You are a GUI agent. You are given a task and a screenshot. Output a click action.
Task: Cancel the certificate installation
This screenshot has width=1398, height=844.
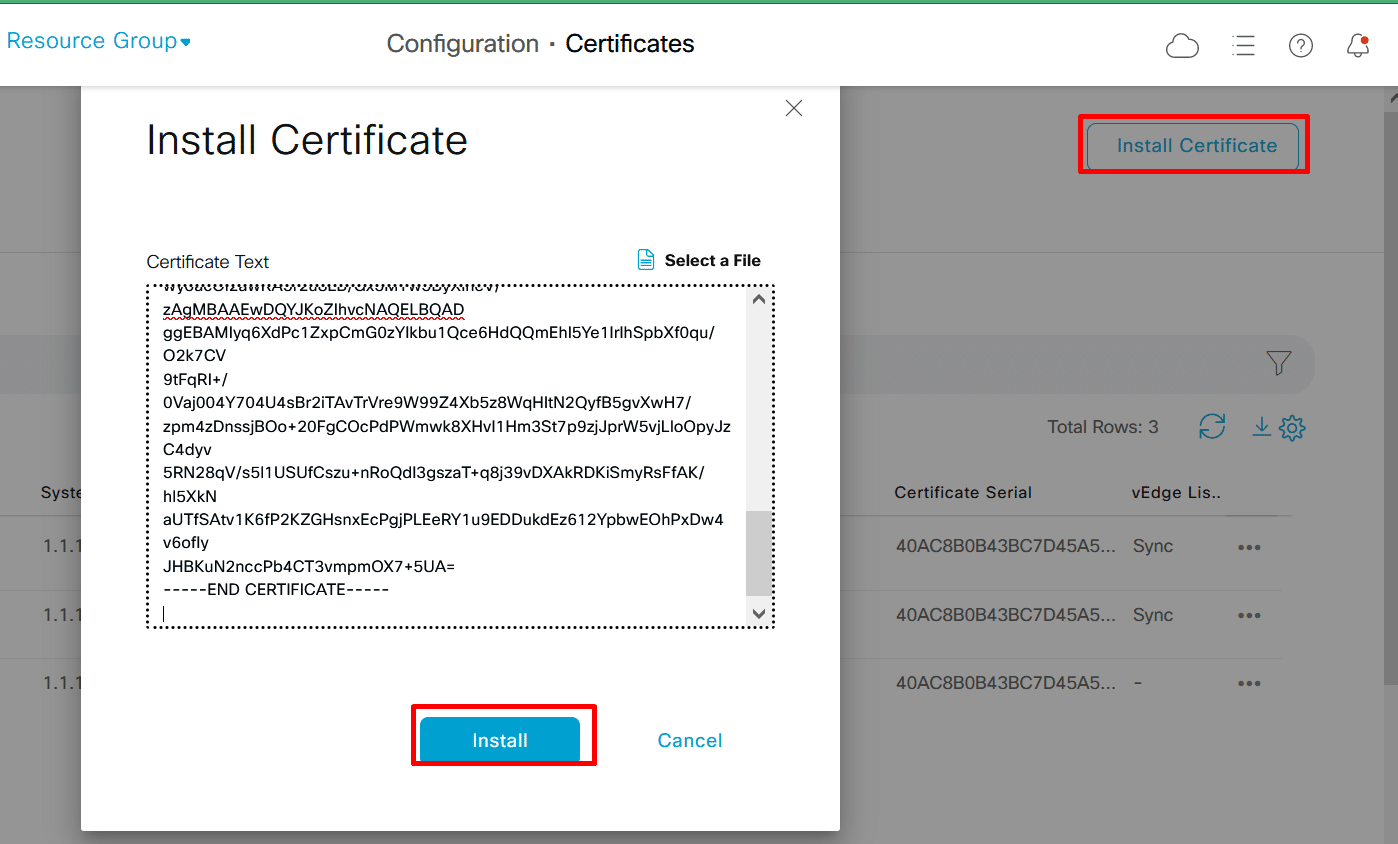click(x=689, y=740)
